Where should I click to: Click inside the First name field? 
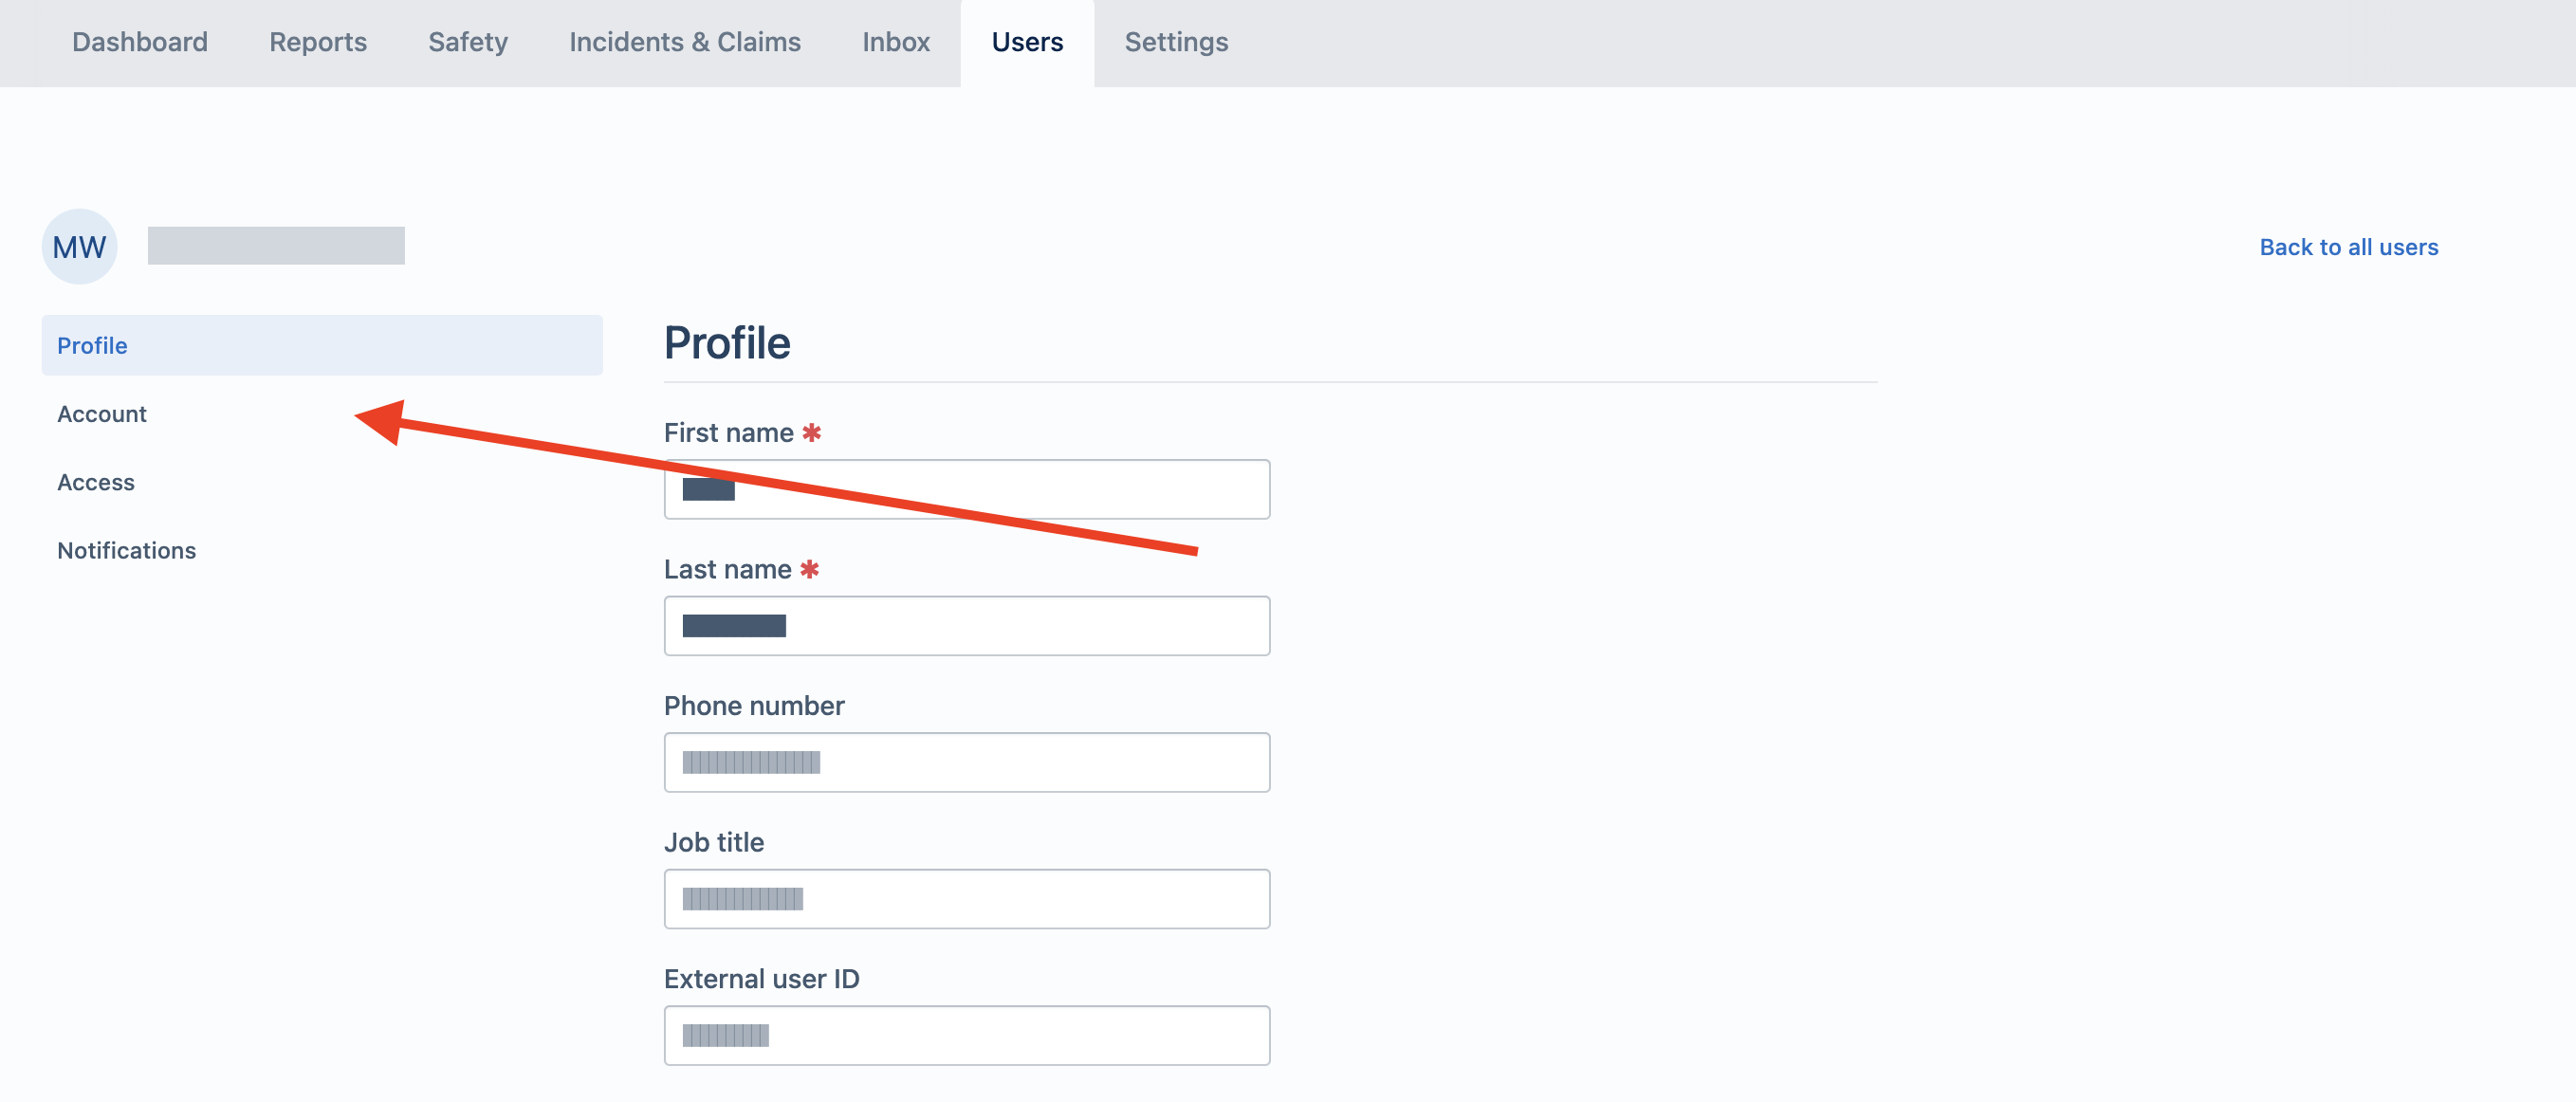966,489
